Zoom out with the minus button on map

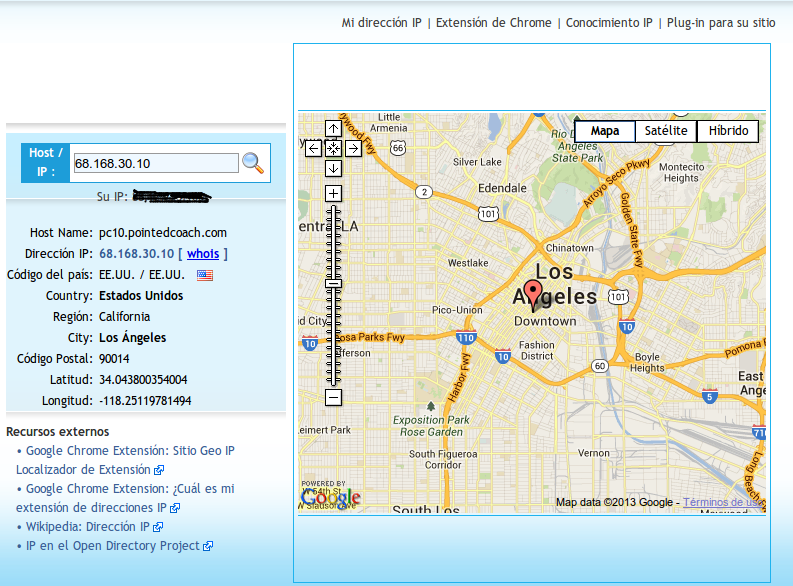[333, 397]
